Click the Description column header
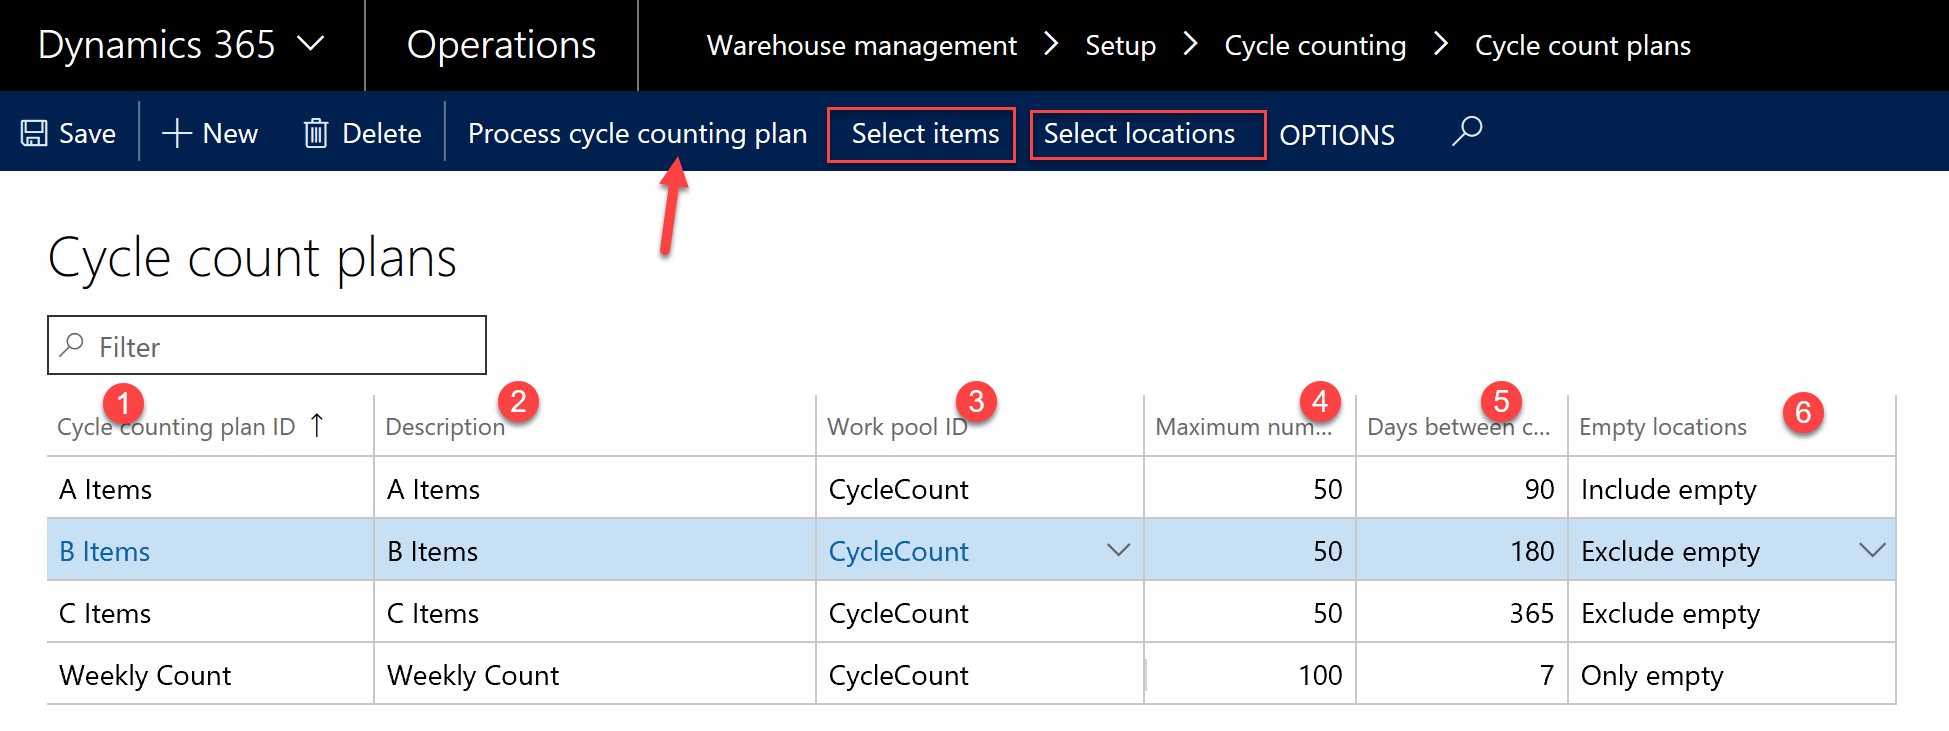Viewport: 1949px width, 731px height. (x=445, y=427)
